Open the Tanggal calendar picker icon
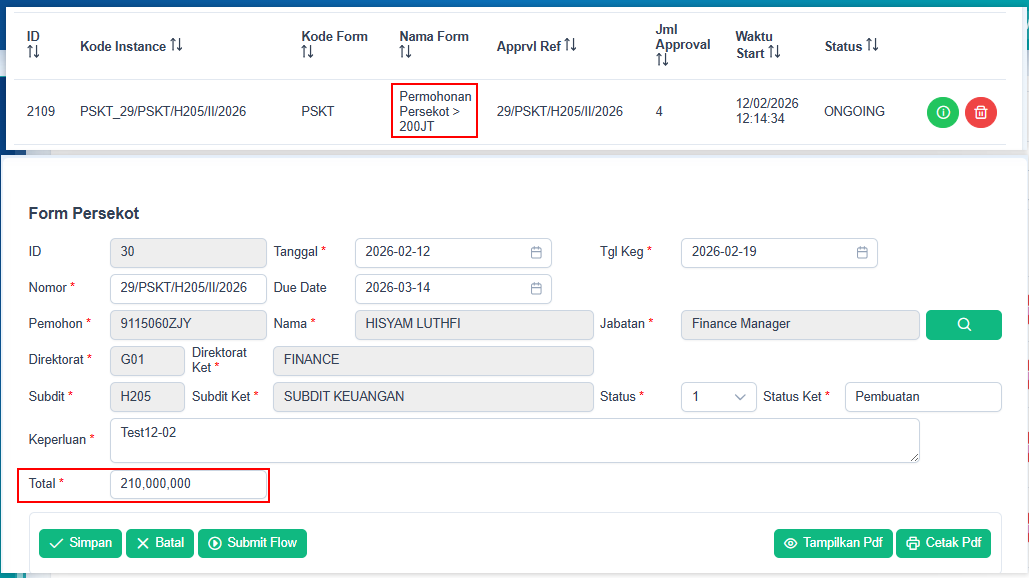Image resolution: width=1029 pixels, height=578 pixels. tap(536, 253)
